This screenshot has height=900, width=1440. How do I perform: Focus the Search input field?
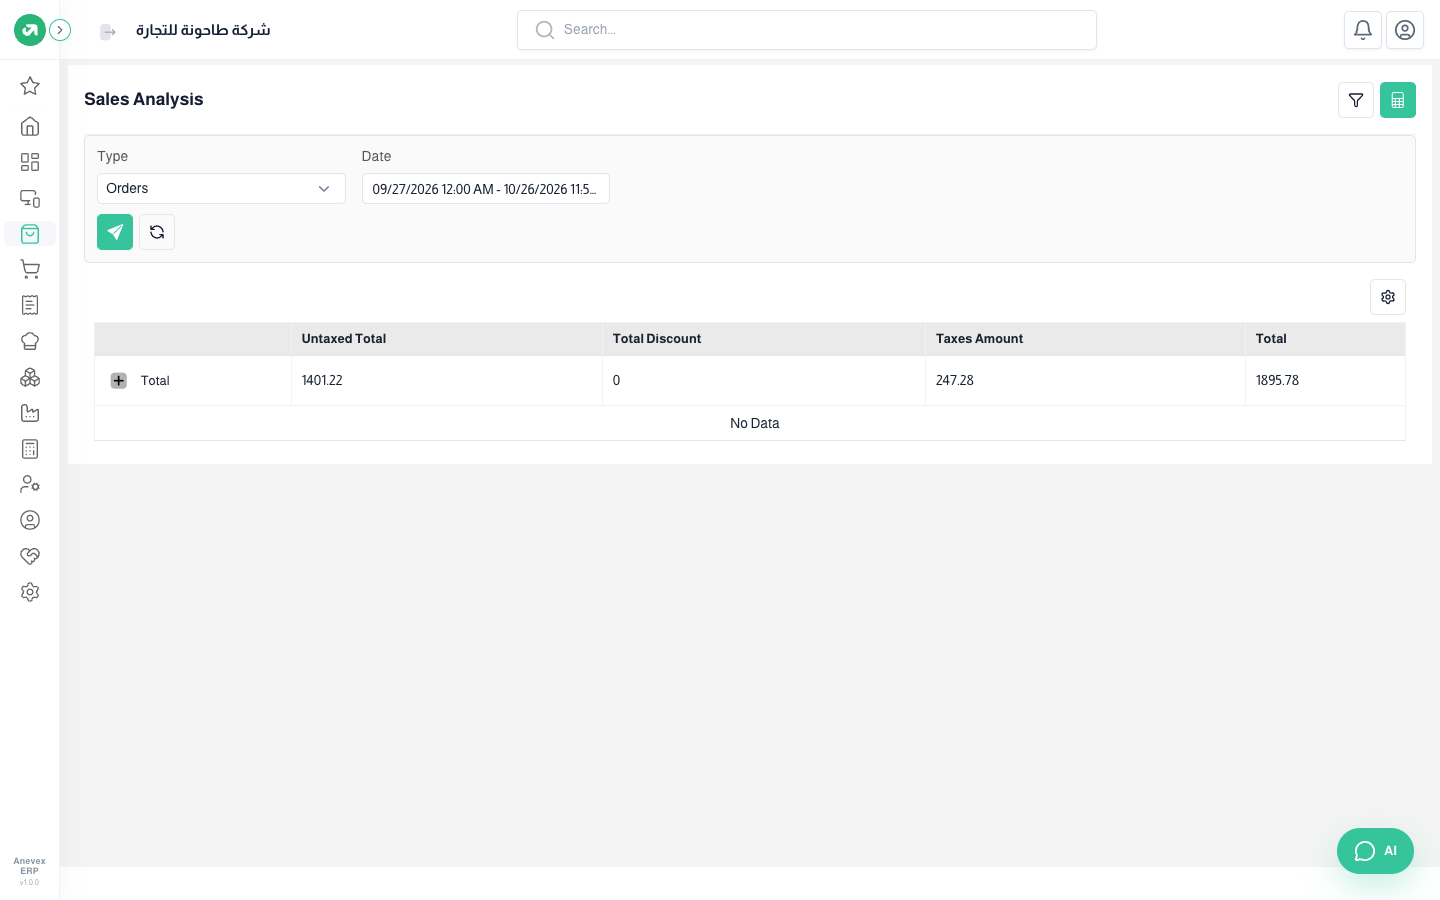pyautogui.click(x=807, y=30)
